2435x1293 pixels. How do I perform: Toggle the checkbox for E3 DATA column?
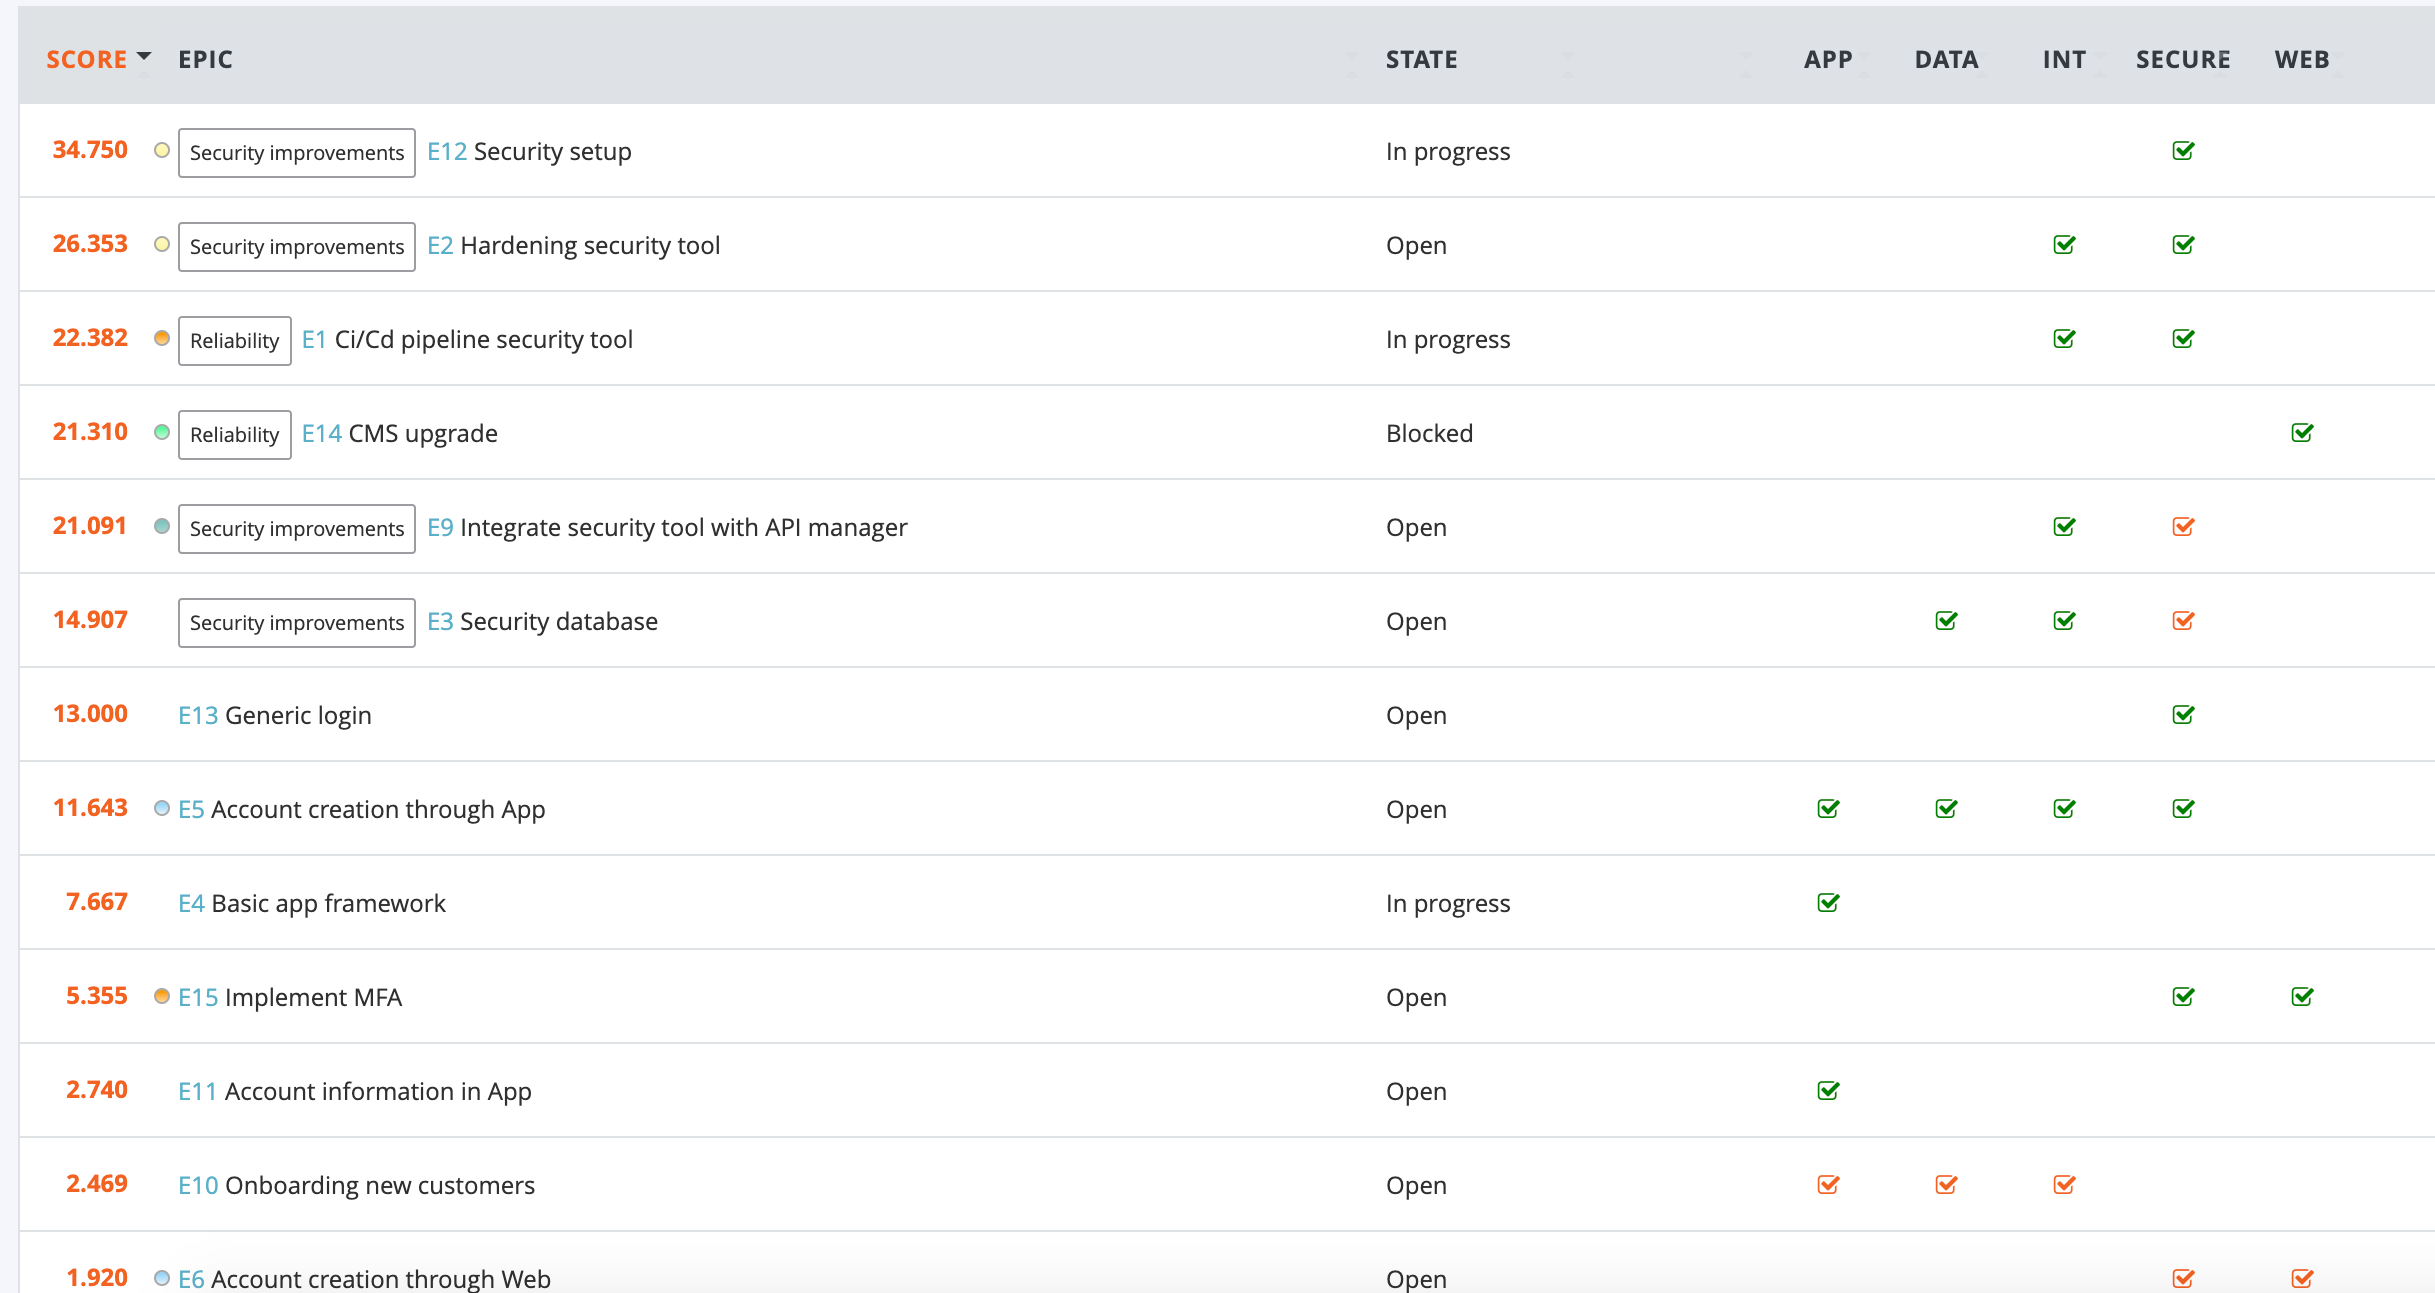[x=1944, y=620]
